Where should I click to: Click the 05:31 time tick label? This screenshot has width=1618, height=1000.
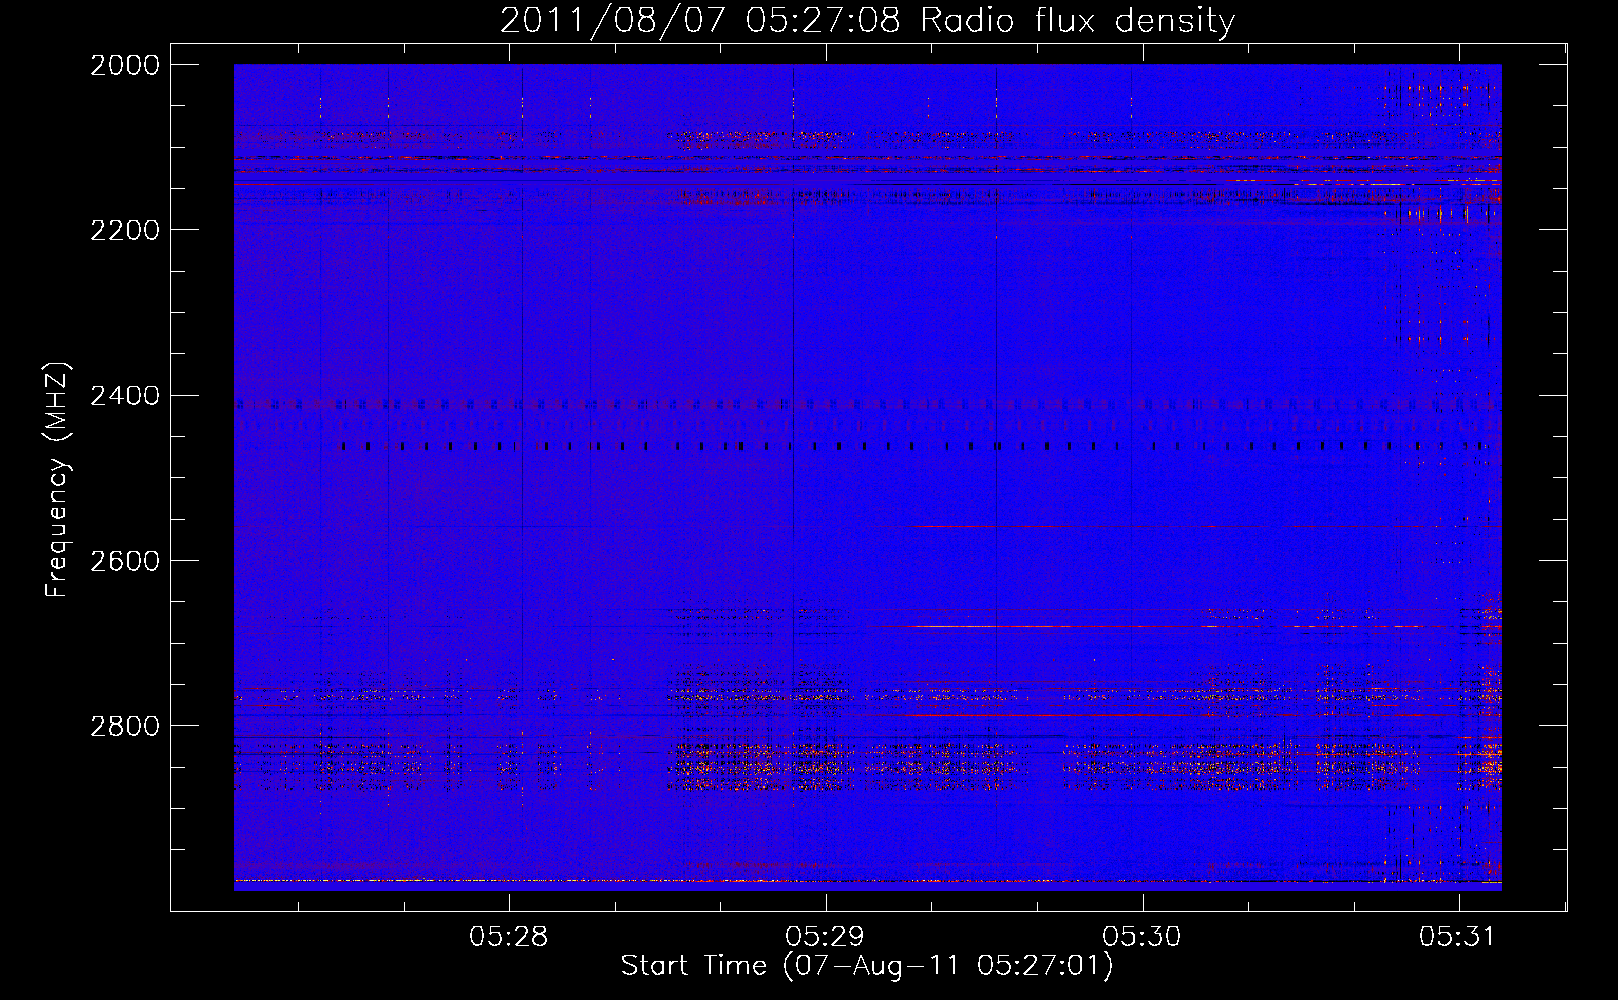click(x=1459, y=937)
